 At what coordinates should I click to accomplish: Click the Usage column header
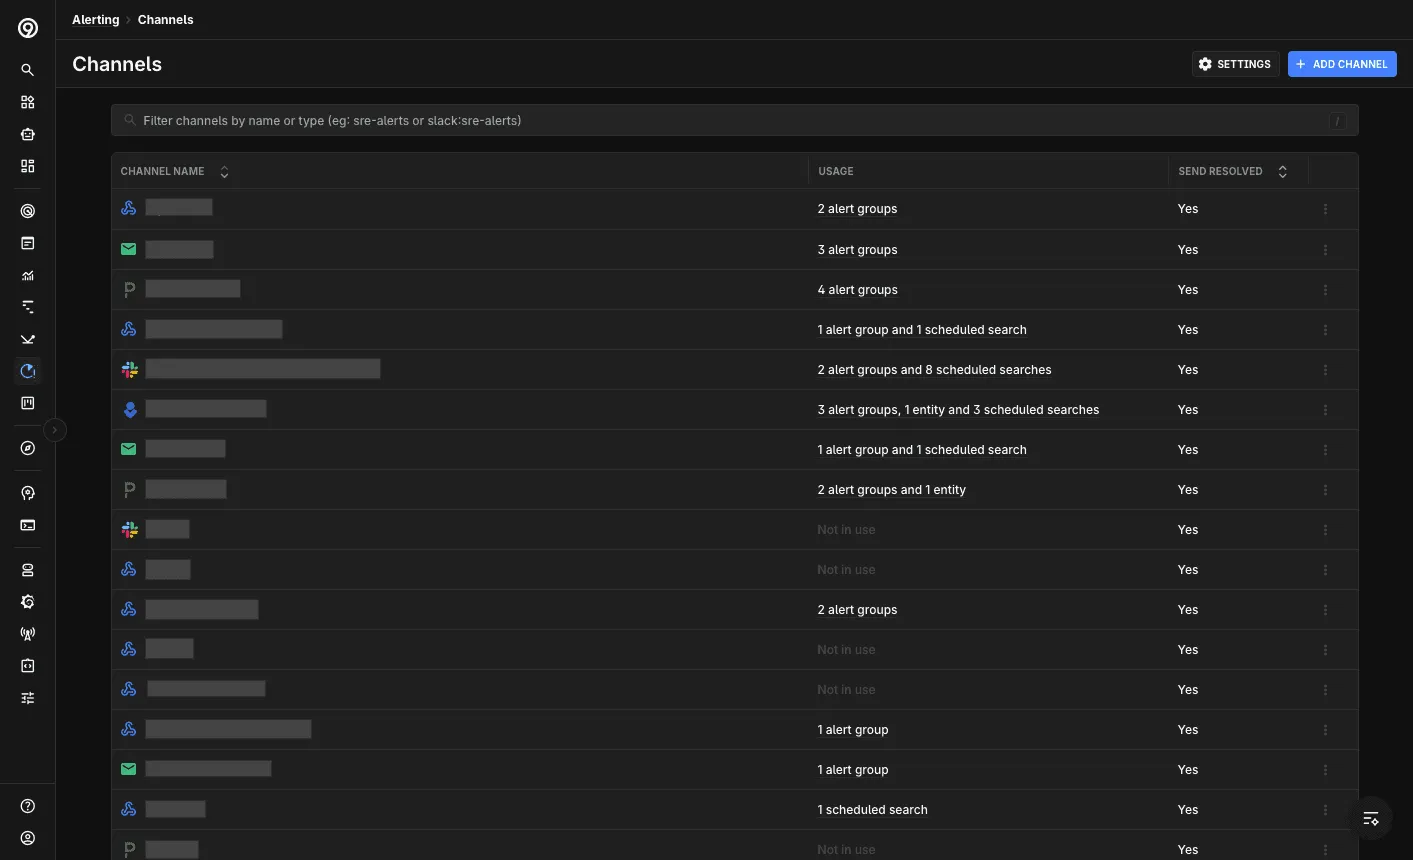tap(836, 171)
